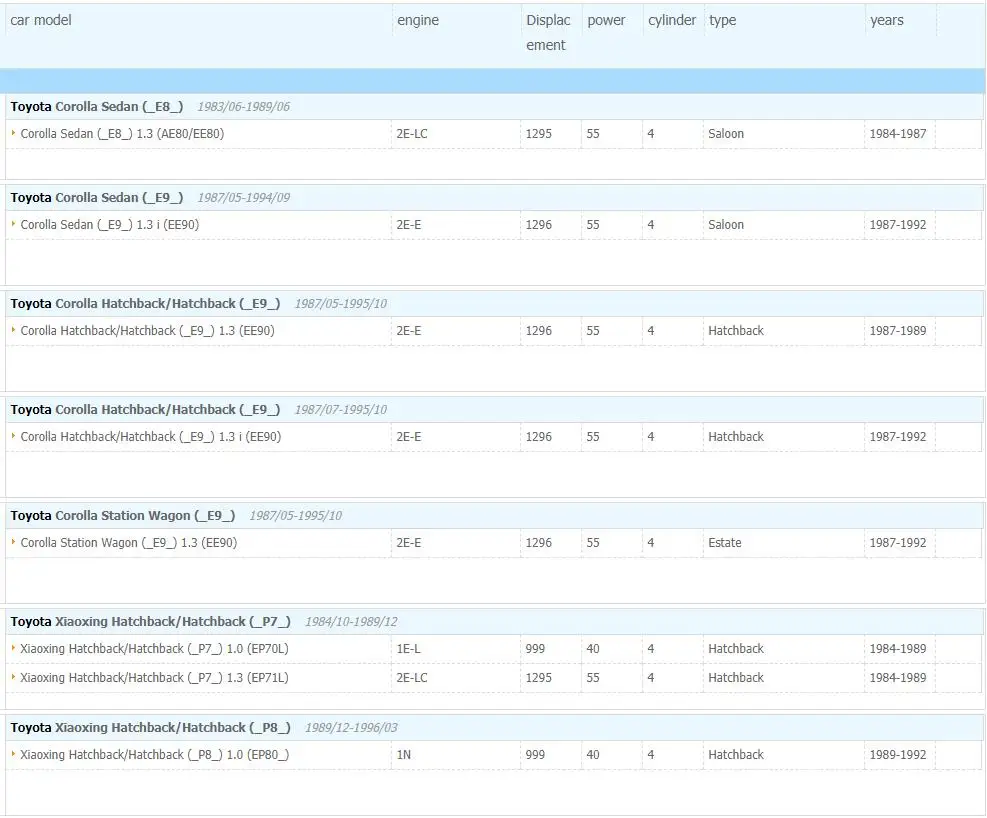Open the Xiaoxing Hatchback (_P7_) 1.3 (EP71L) link

pos(154,678)
